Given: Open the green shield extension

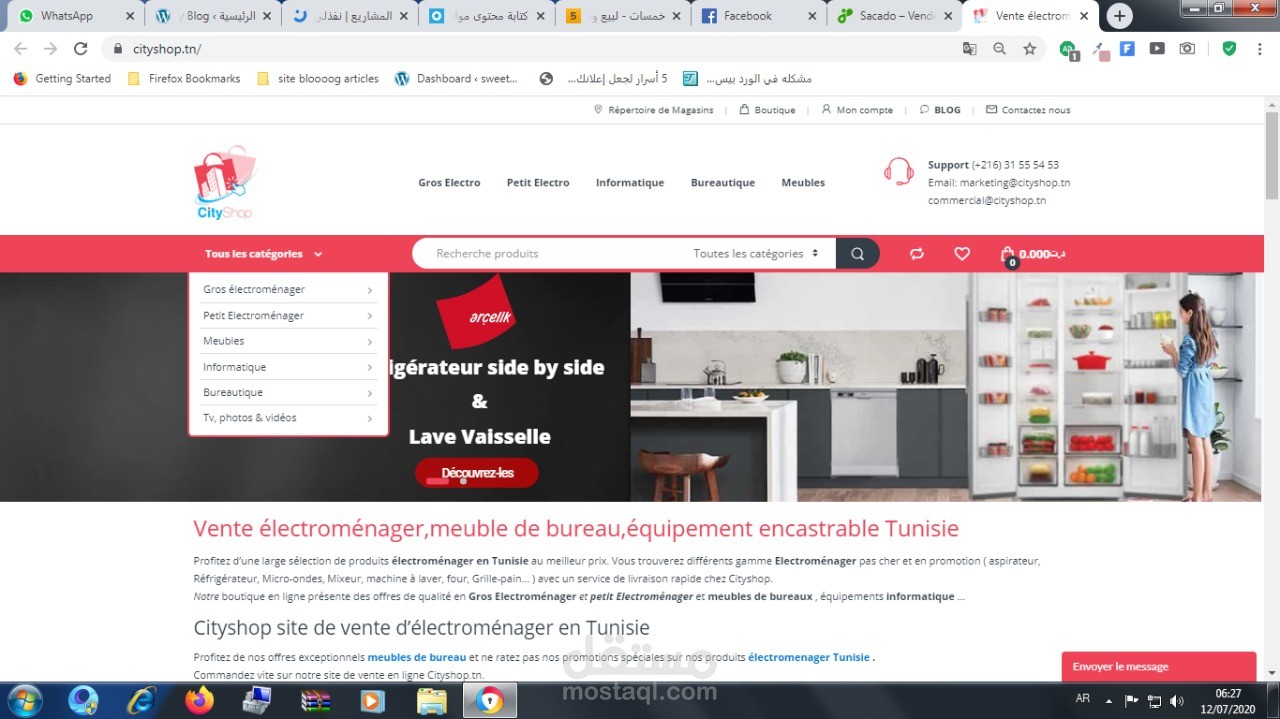Looking at the screenshot, I should pyautogui.click(x=1229, y=48).
